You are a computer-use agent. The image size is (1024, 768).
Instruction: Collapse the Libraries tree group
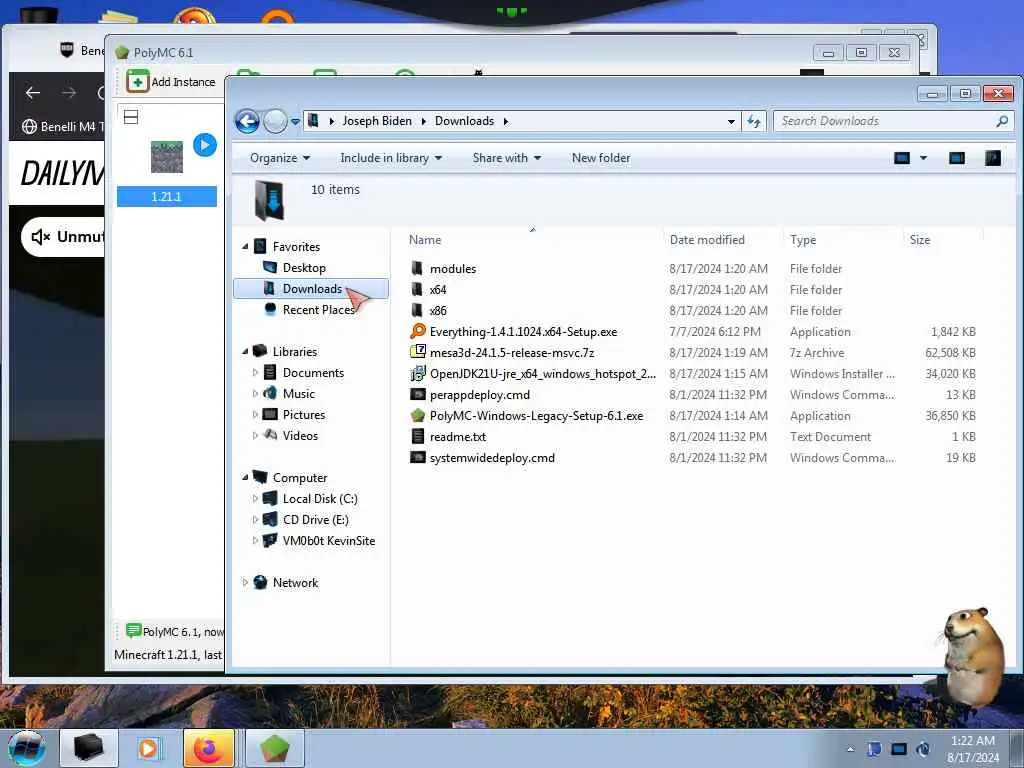[246, 351]
